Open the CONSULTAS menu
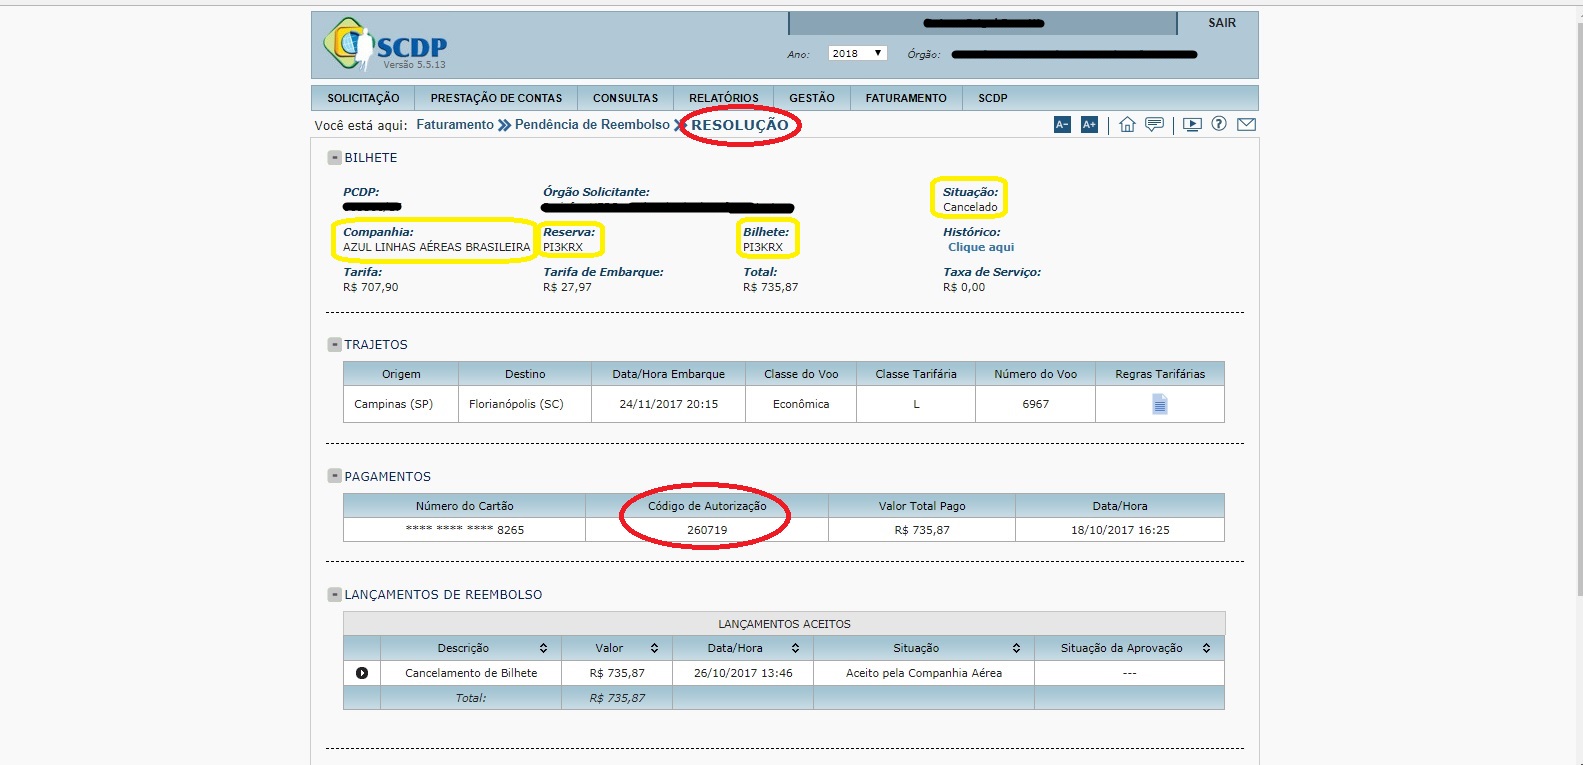 pyautogui.click(x=625, y=98)
